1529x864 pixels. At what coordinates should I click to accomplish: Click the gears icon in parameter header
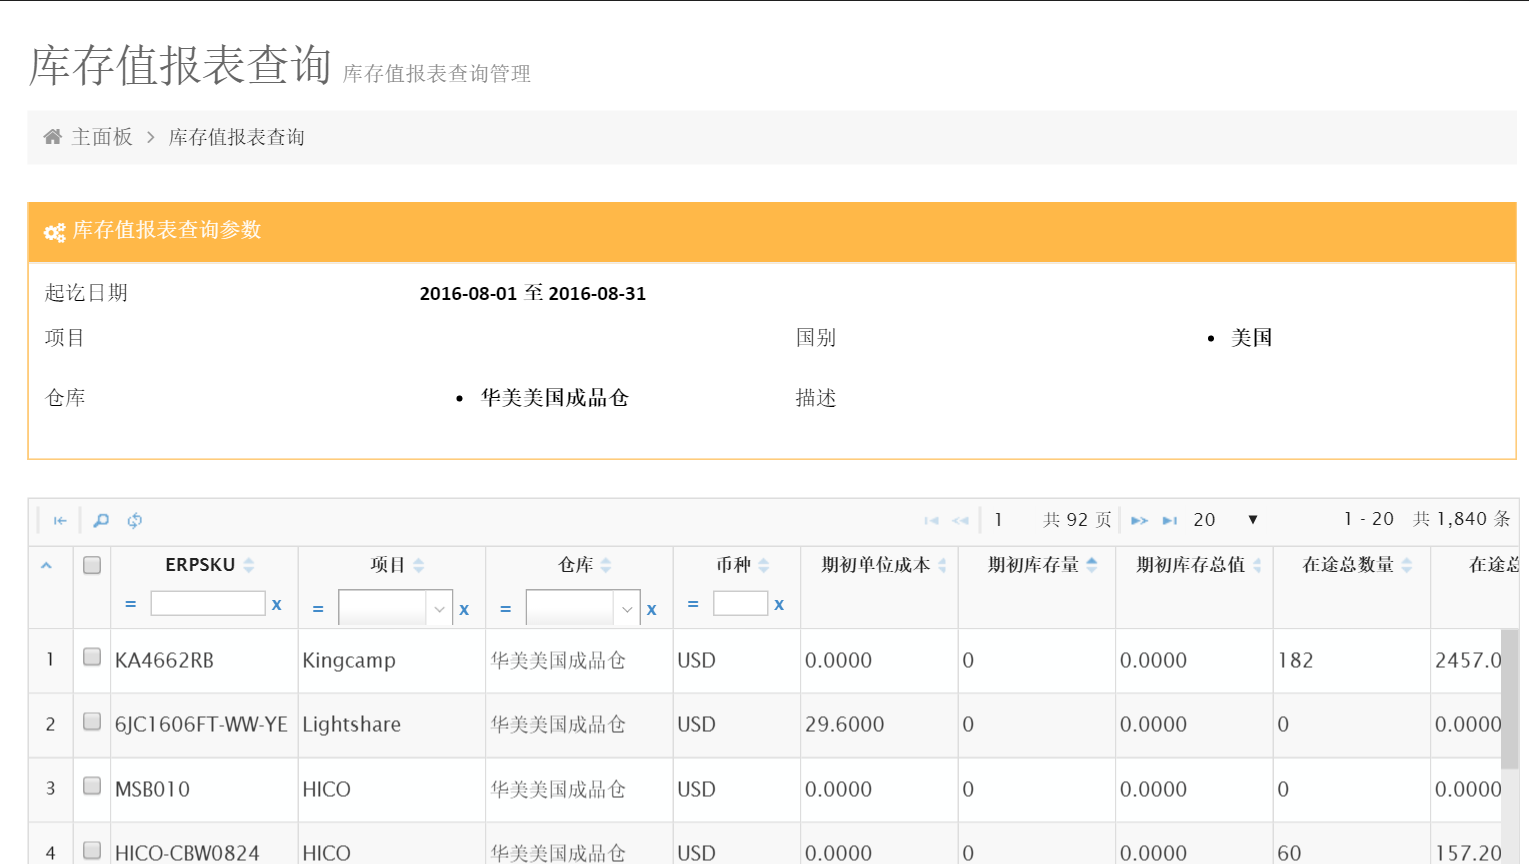pyautogui.click(x=54, y=232)
